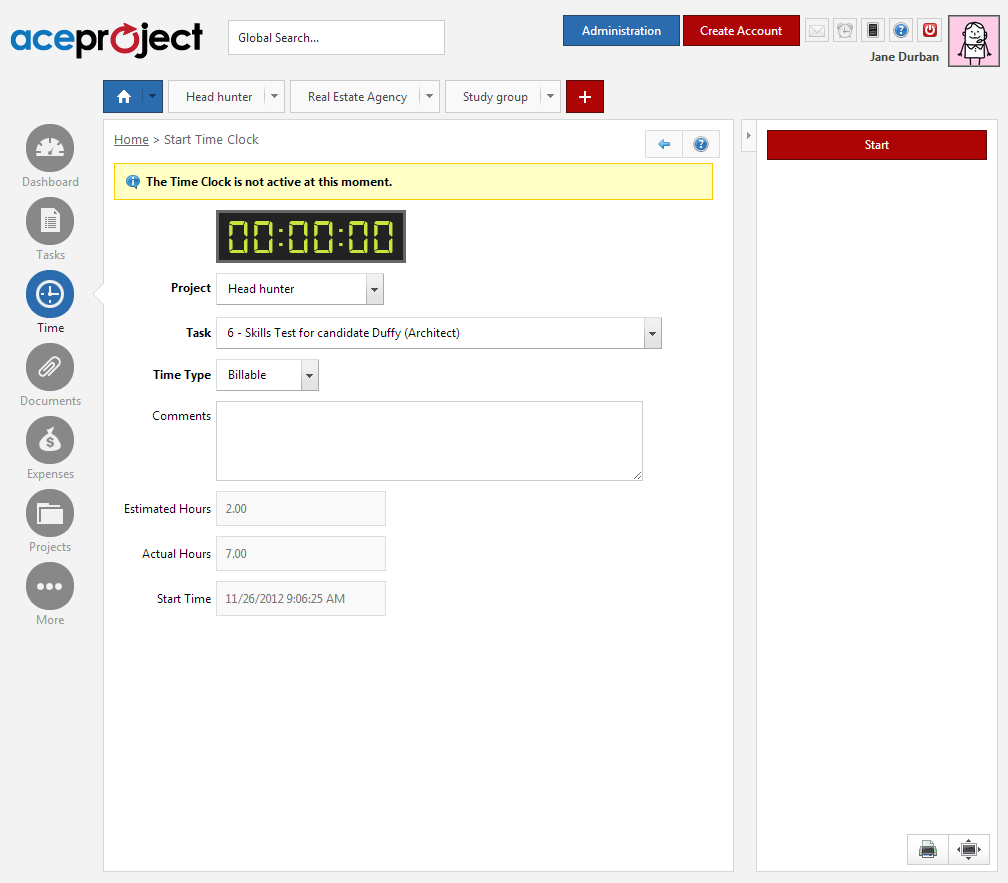Viewport: 1008px width, 883px height.
Task: Select the Time clock sidebar icon
Action: [50, 294]
